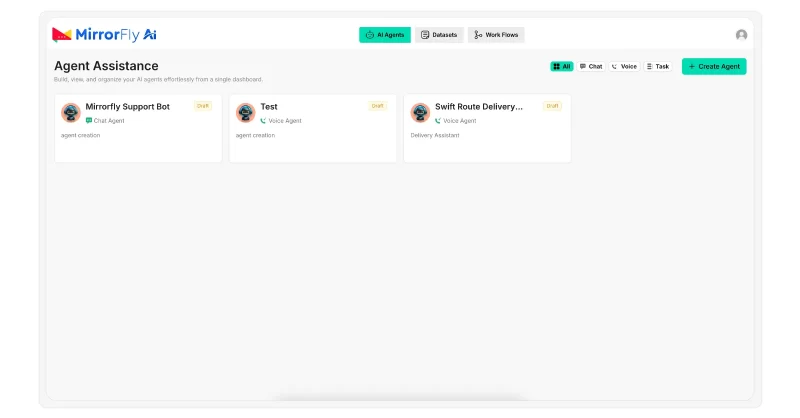800x418 pixels.
Task: Filter agents by Voice
Action: pos(624,66)
